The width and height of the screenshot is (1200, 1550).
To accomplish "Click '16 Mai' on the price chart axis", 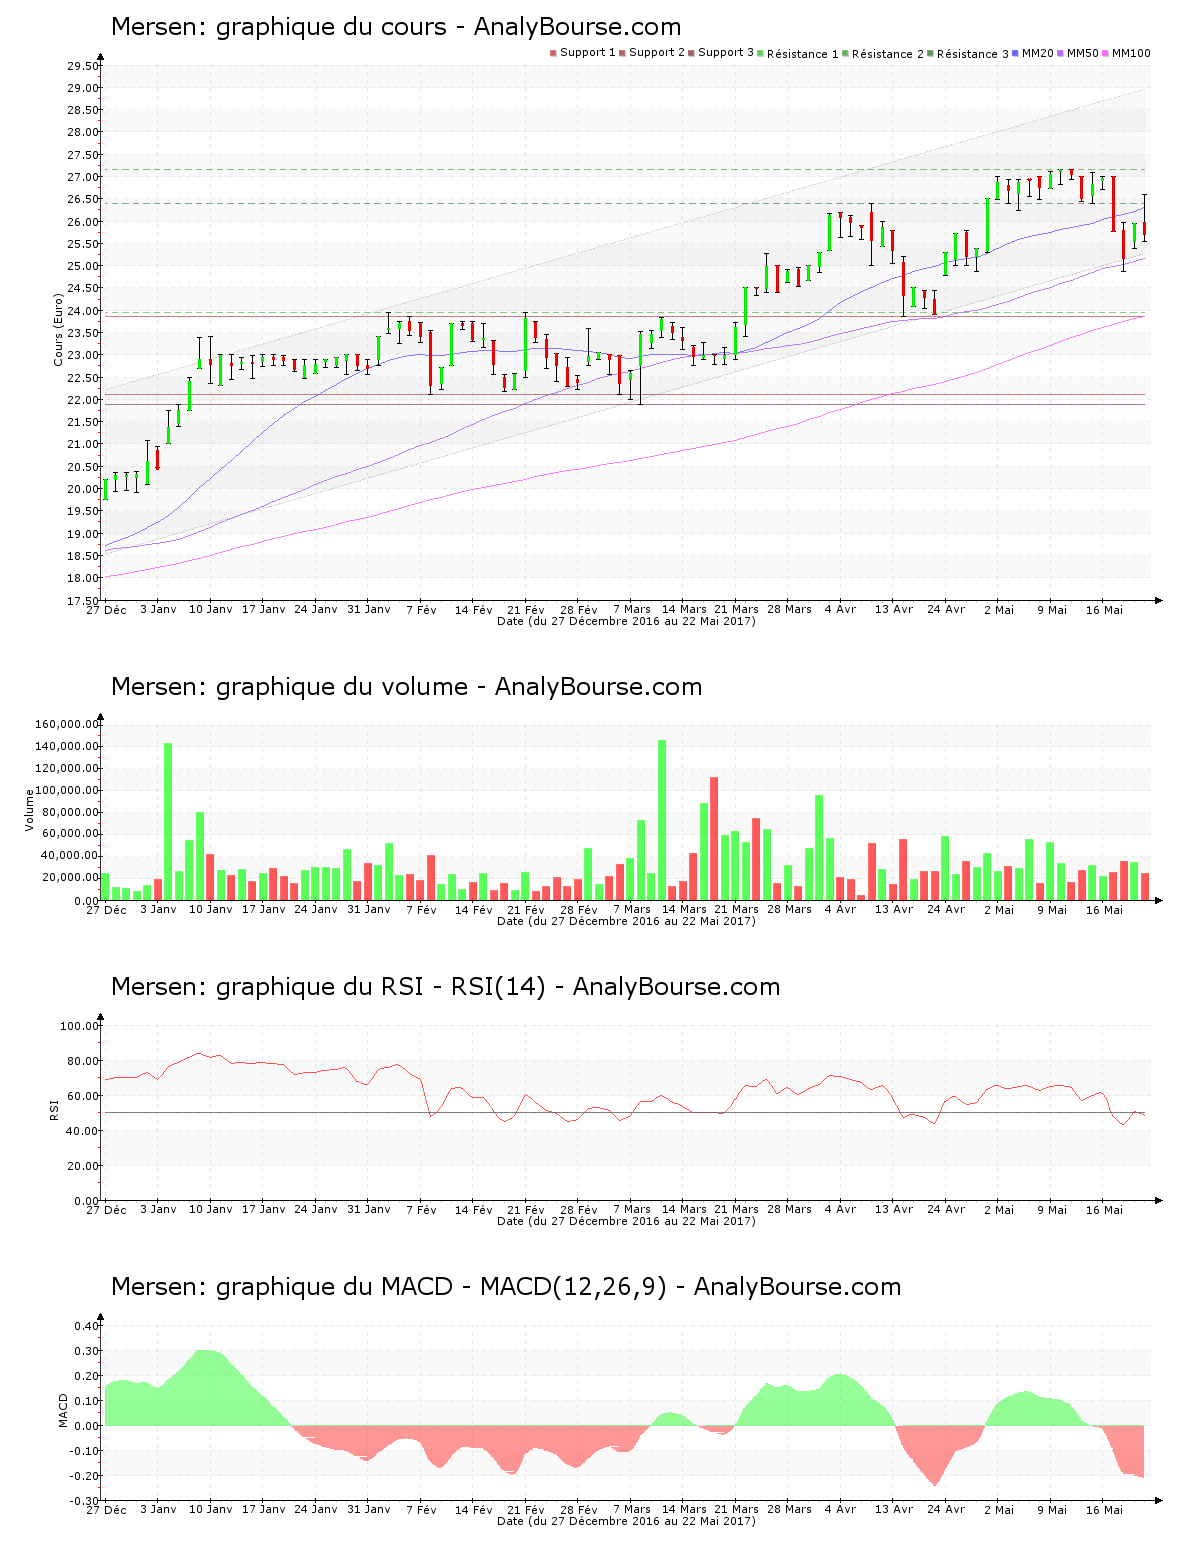I will point(1105,609).
